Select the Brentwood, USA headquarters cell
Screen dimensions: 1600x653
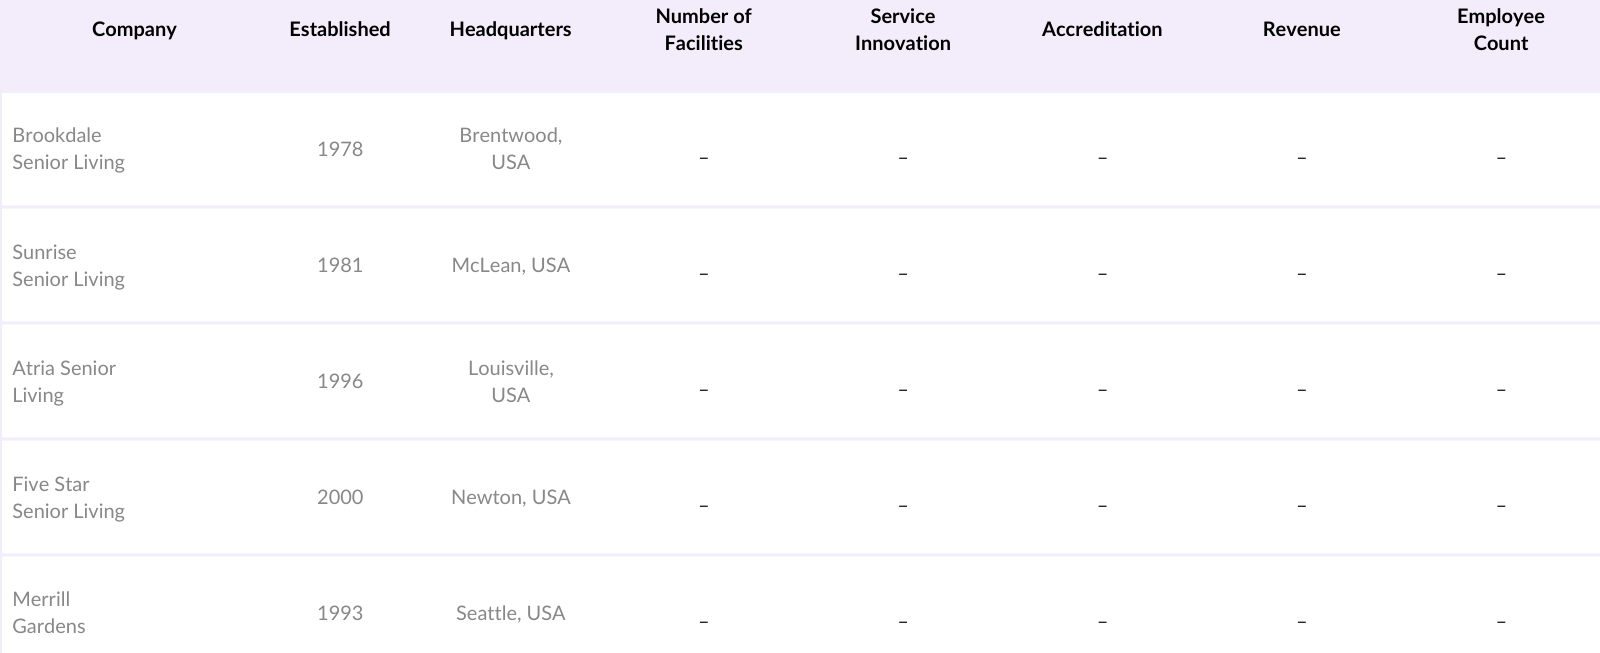(510, 149)
